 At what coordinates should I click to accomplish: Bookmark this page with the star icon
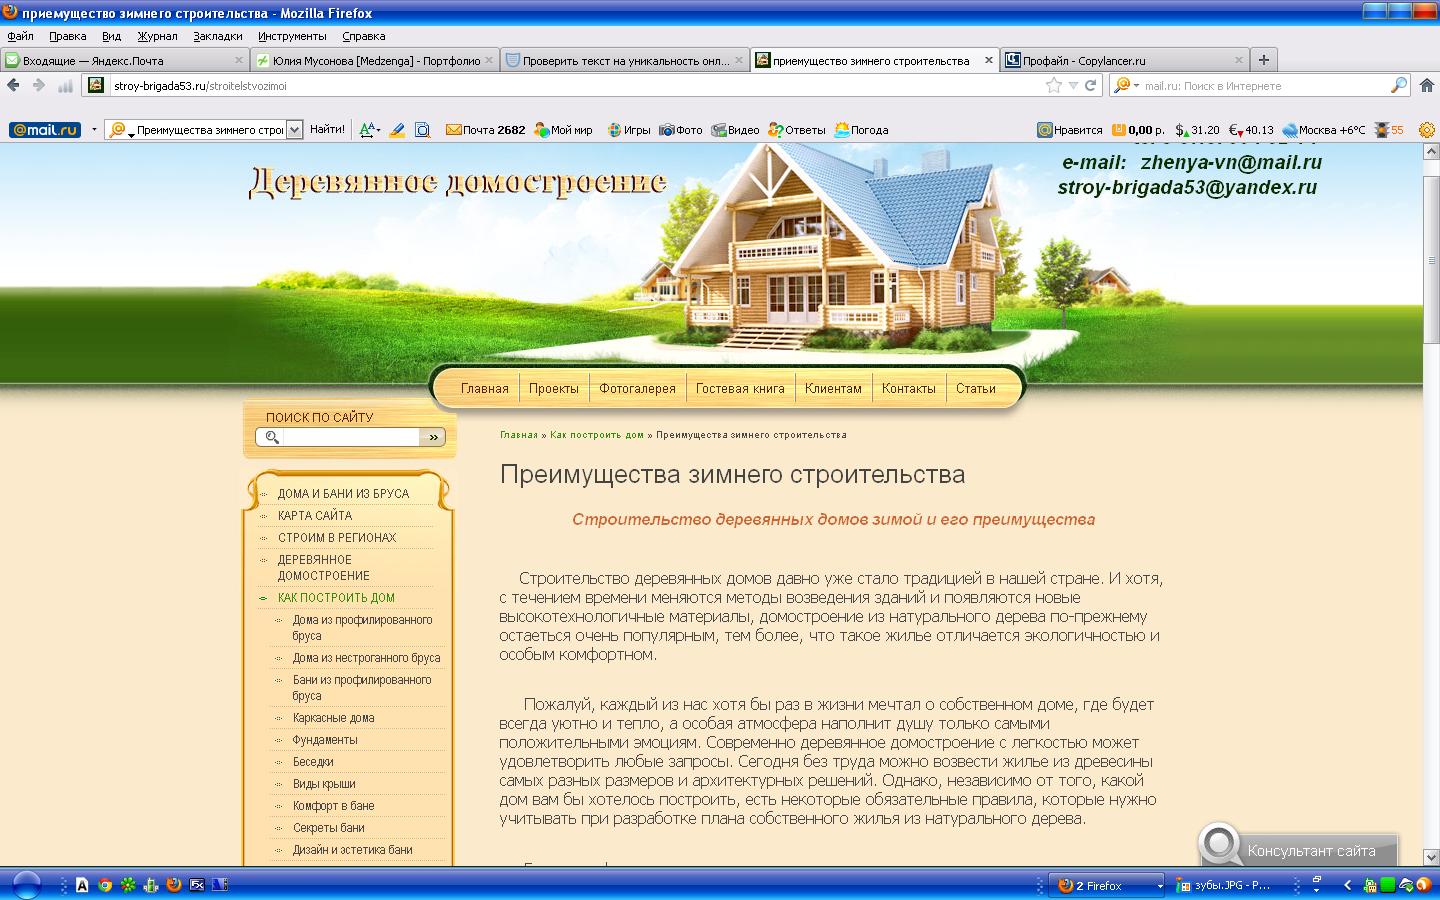(1054, 86)
